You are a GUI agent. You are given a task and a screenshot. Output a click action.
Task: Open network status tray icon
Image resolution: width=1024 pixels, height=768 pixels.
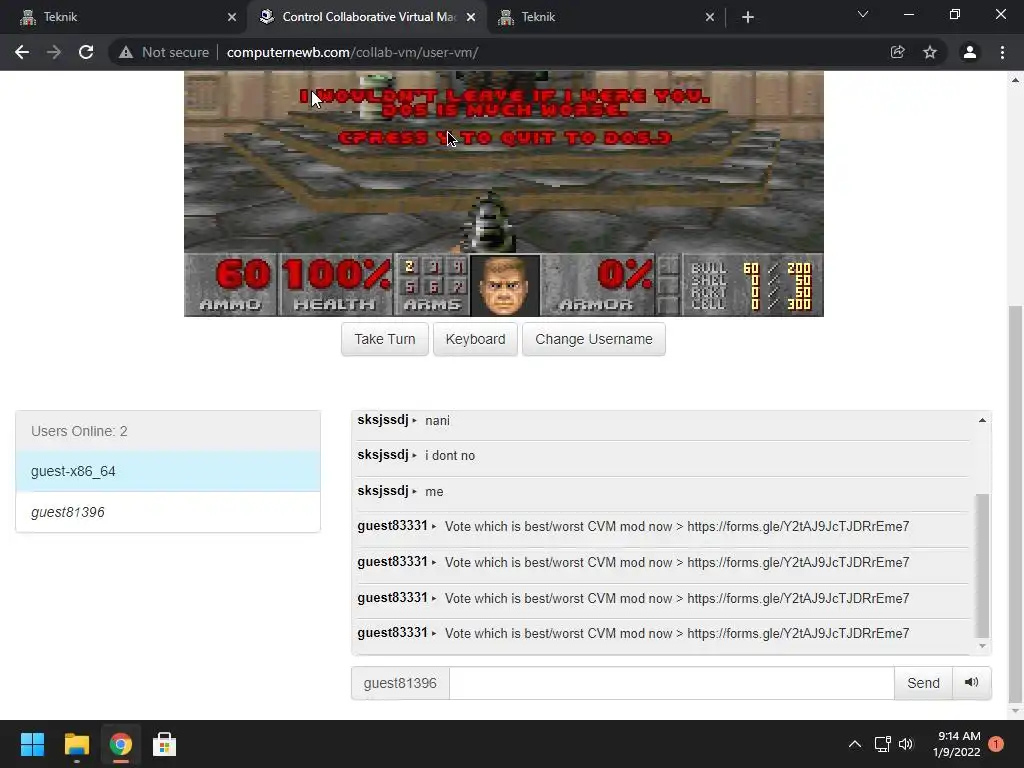click(x=882, y=744)
